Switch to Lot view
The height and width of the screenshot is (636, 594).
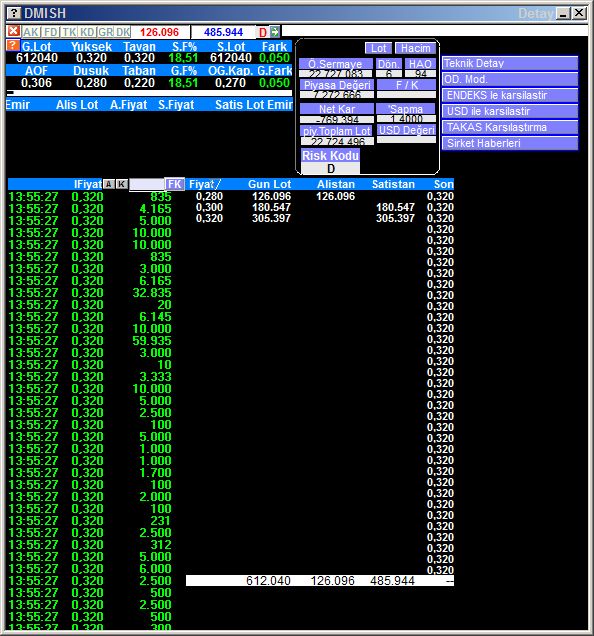378,48
